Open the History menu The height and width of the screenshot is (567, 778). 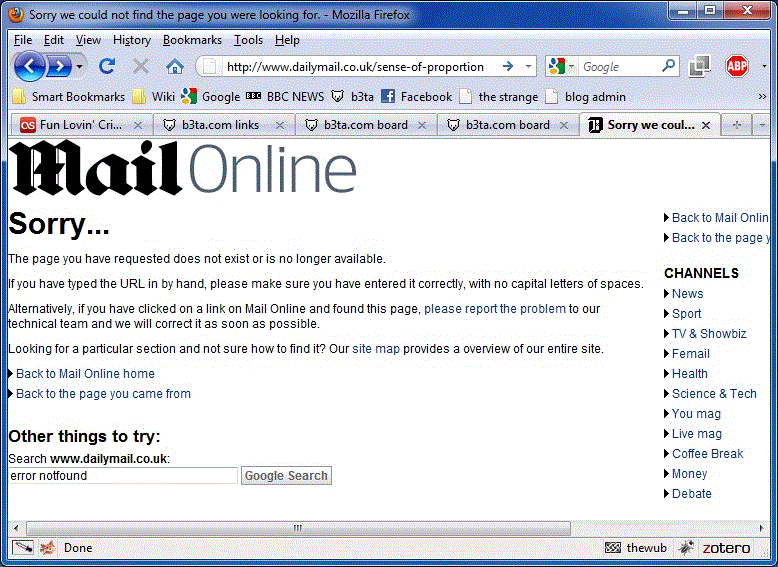pyautogui.click(x=131, y=40)
